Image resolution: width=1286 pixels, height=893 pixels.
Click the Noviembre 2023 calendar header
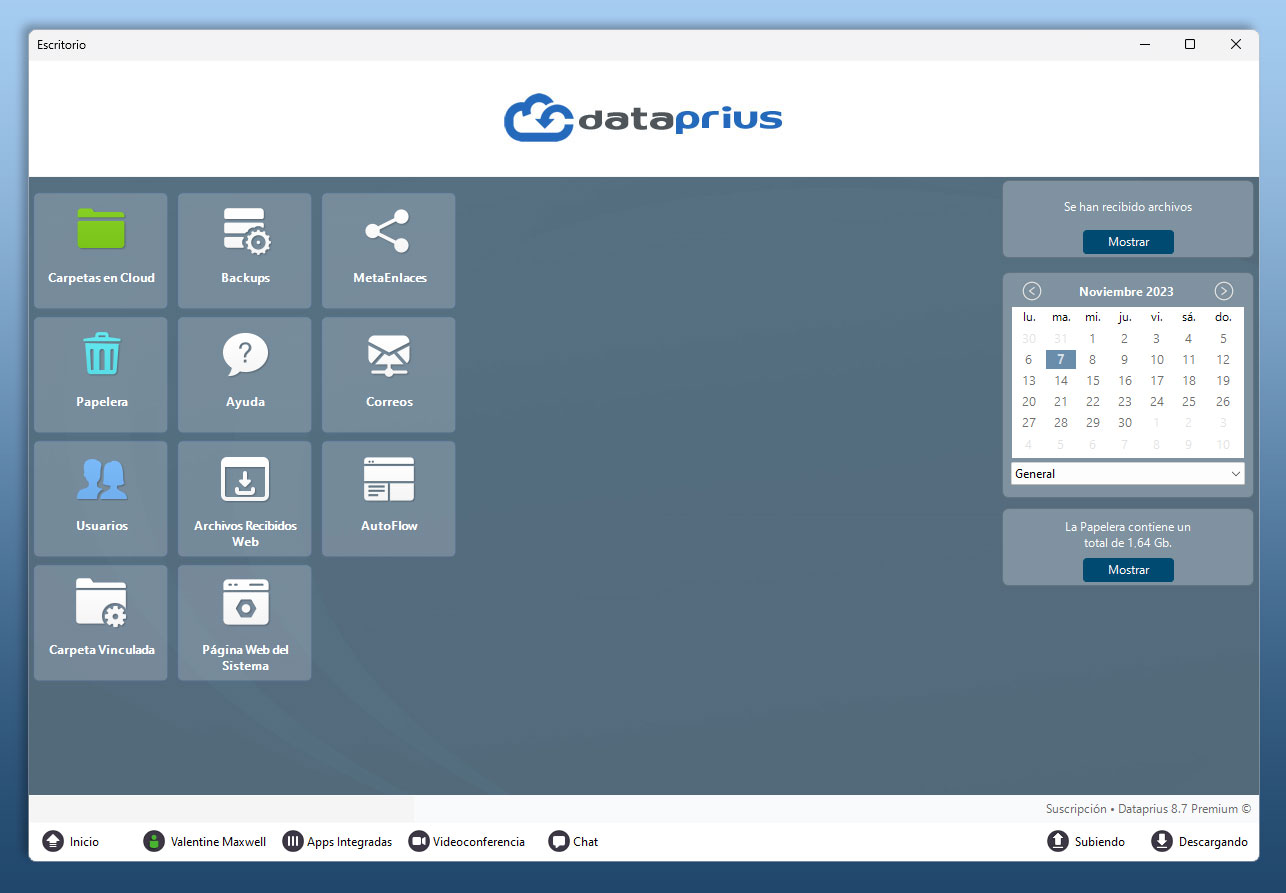tap(1126, 292)
